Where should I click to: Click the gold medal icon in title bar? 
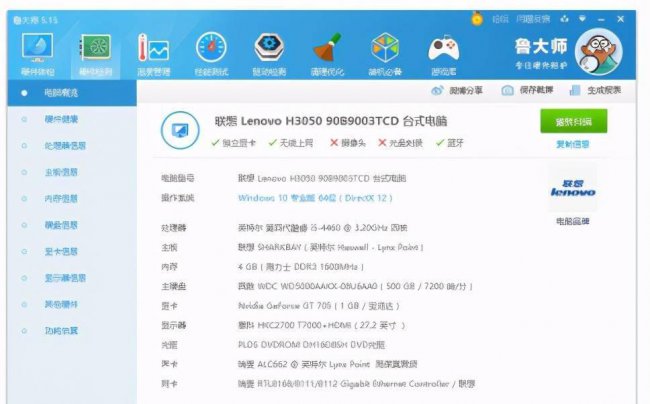click(x=477, y=19)
